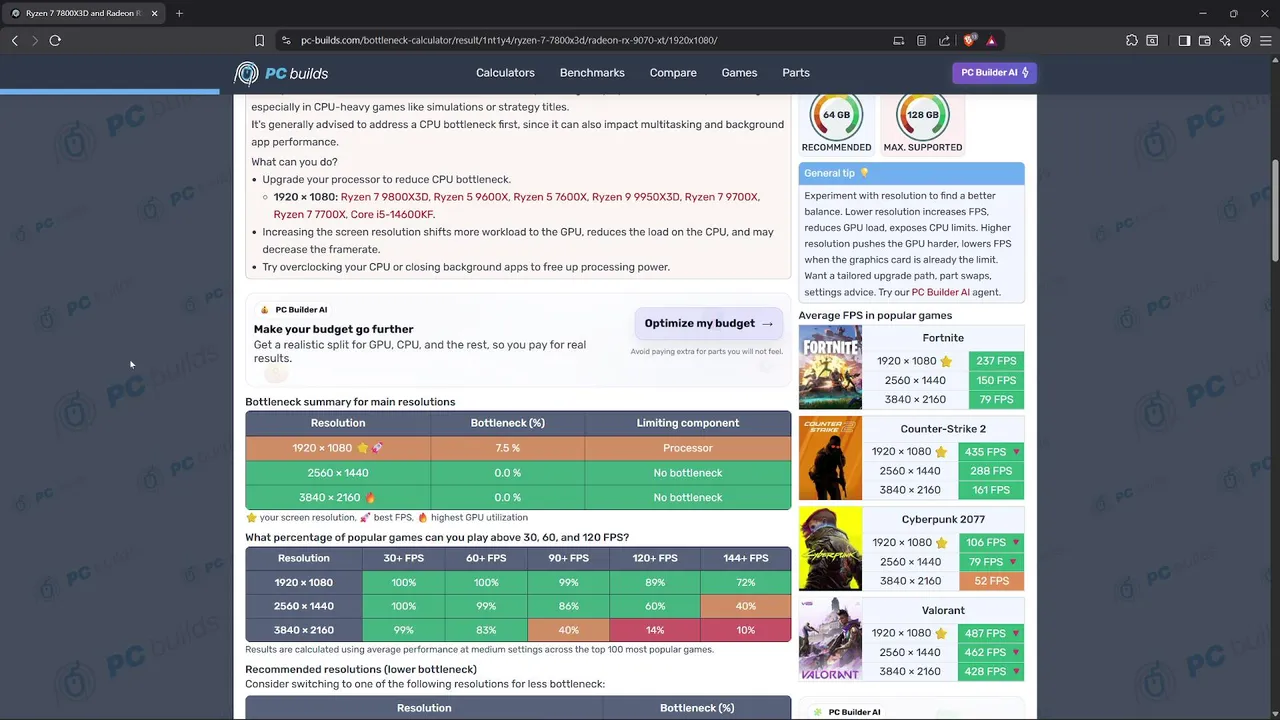Screen dimensions: 1280x720
Task: Click the browser address bar URL
Action: point(509,40)
